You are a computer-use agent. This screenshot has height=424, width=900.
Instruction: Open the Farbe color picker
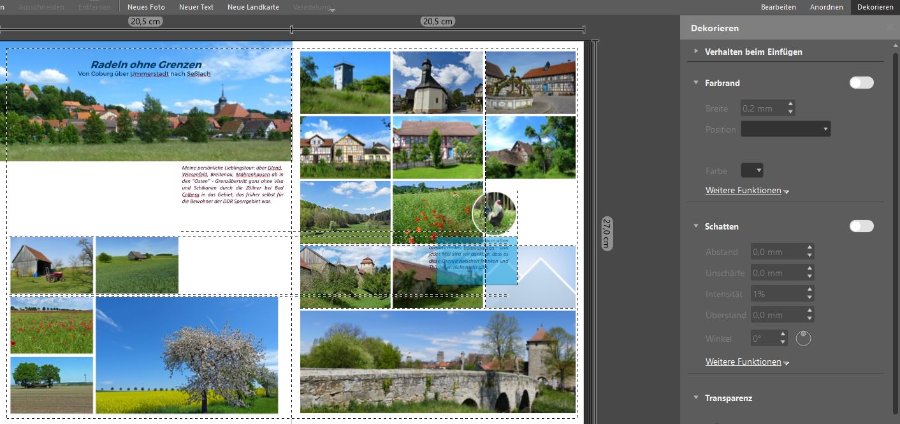tap(752, 170)
